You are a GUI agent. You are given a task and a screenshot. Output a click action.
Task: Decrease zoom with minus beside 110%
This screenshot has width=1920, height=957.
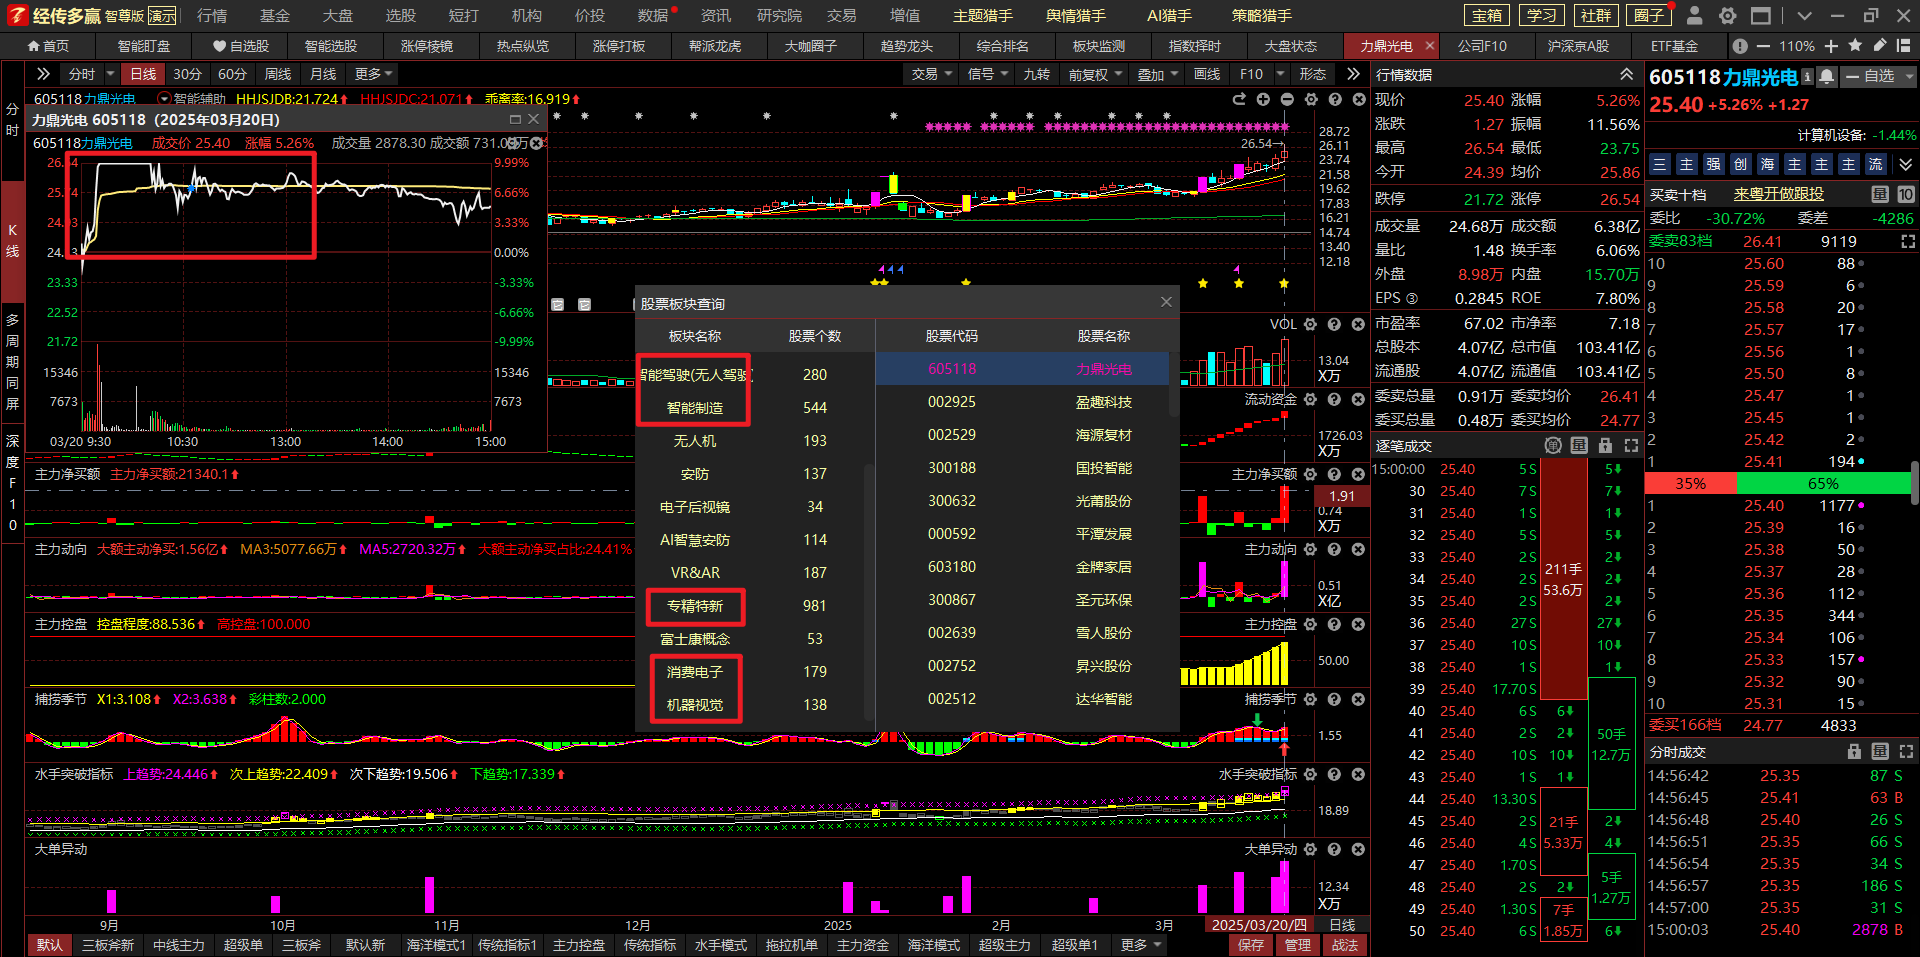coord(1763,46)
